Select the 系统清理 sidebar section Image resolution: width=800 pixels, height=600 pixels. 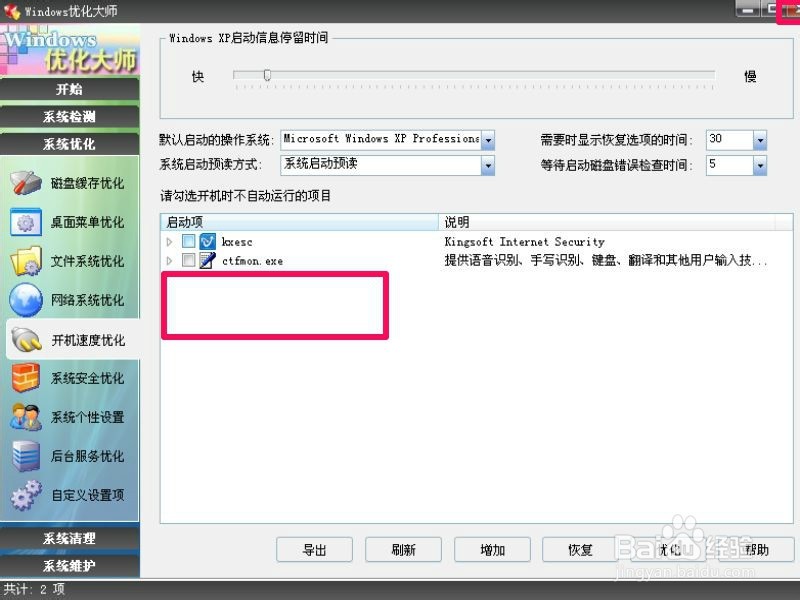pos(69,538)
